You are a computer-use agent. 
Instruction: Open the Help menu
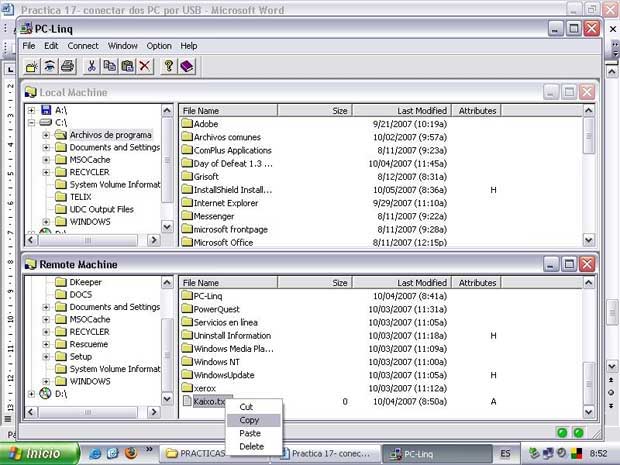tap(189, 46)
